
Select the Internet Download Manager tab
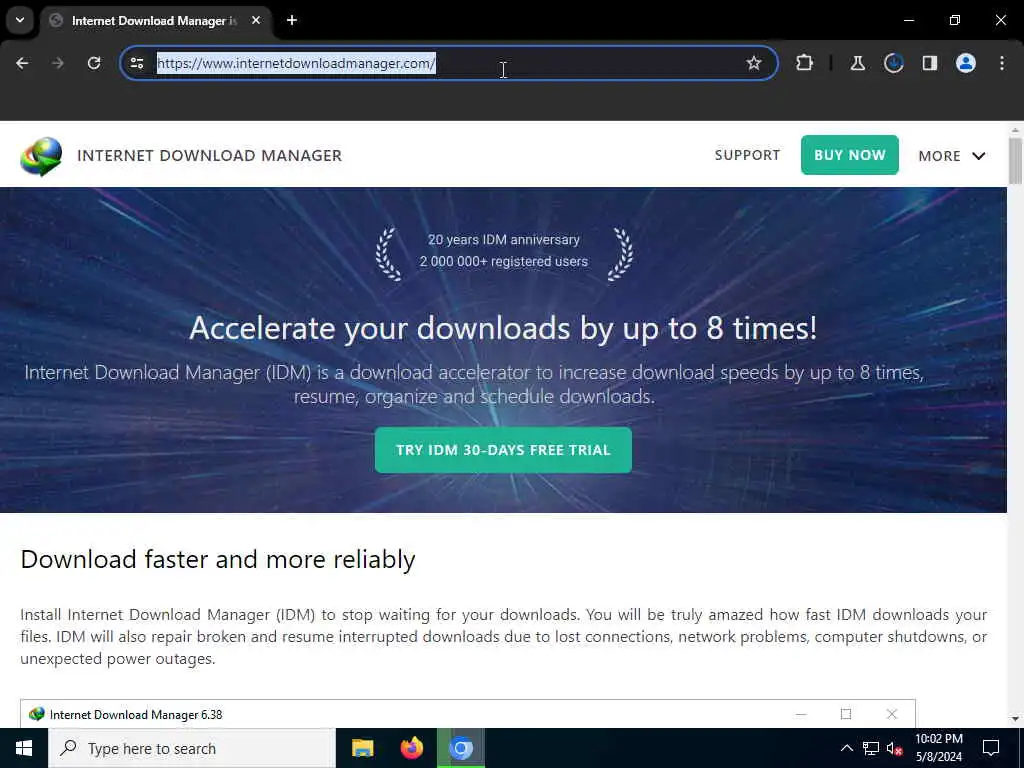[x=153, y=20]
